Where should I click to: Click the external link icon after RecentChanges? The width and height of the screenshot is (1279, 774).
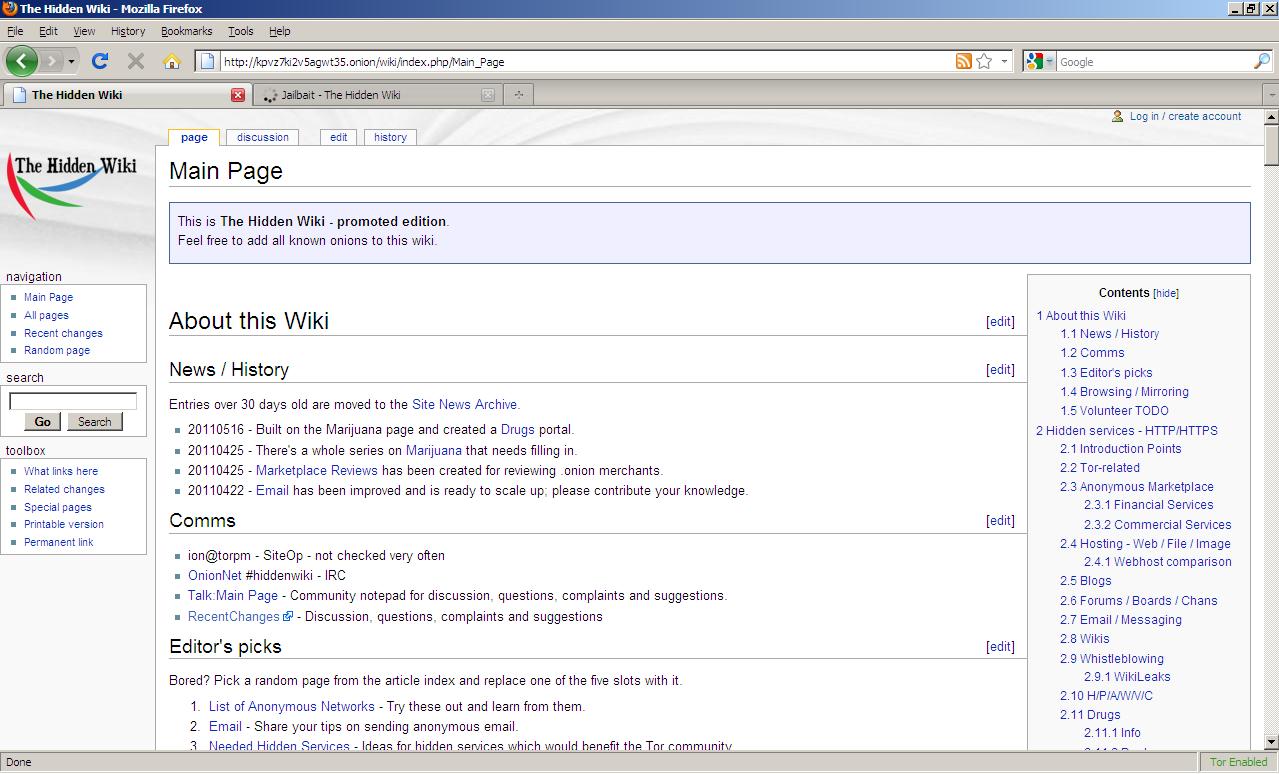[288, 617]
